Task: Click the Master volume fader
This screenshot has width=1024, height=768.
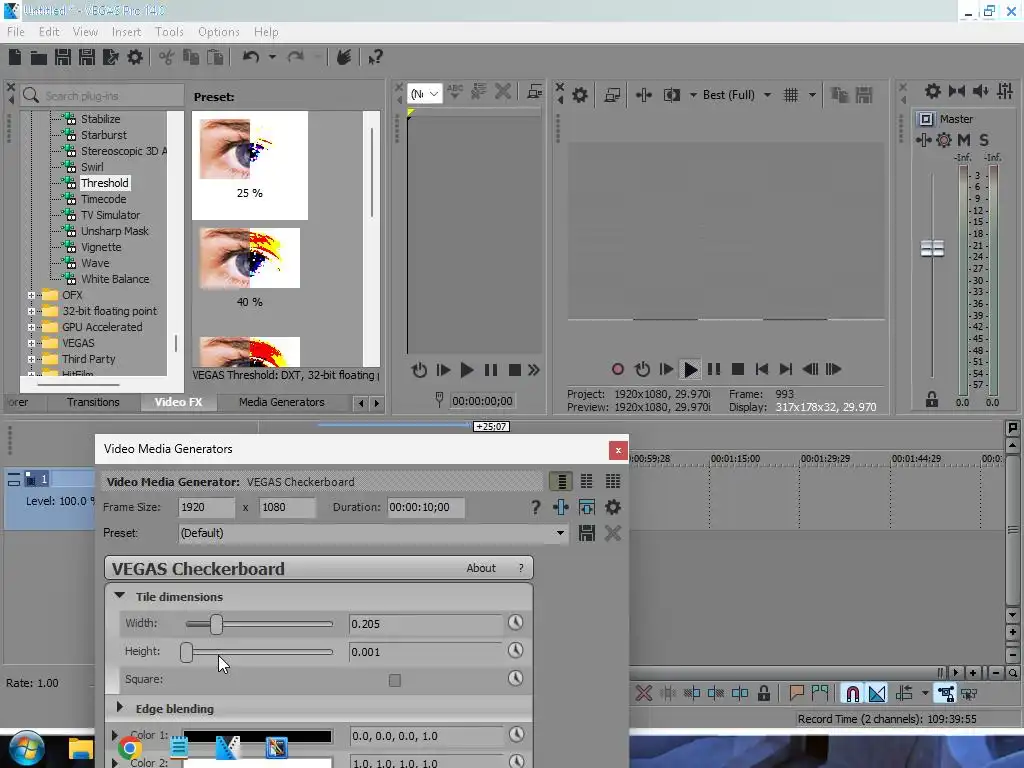Action: pyautogui.click(x=932, y=248)
